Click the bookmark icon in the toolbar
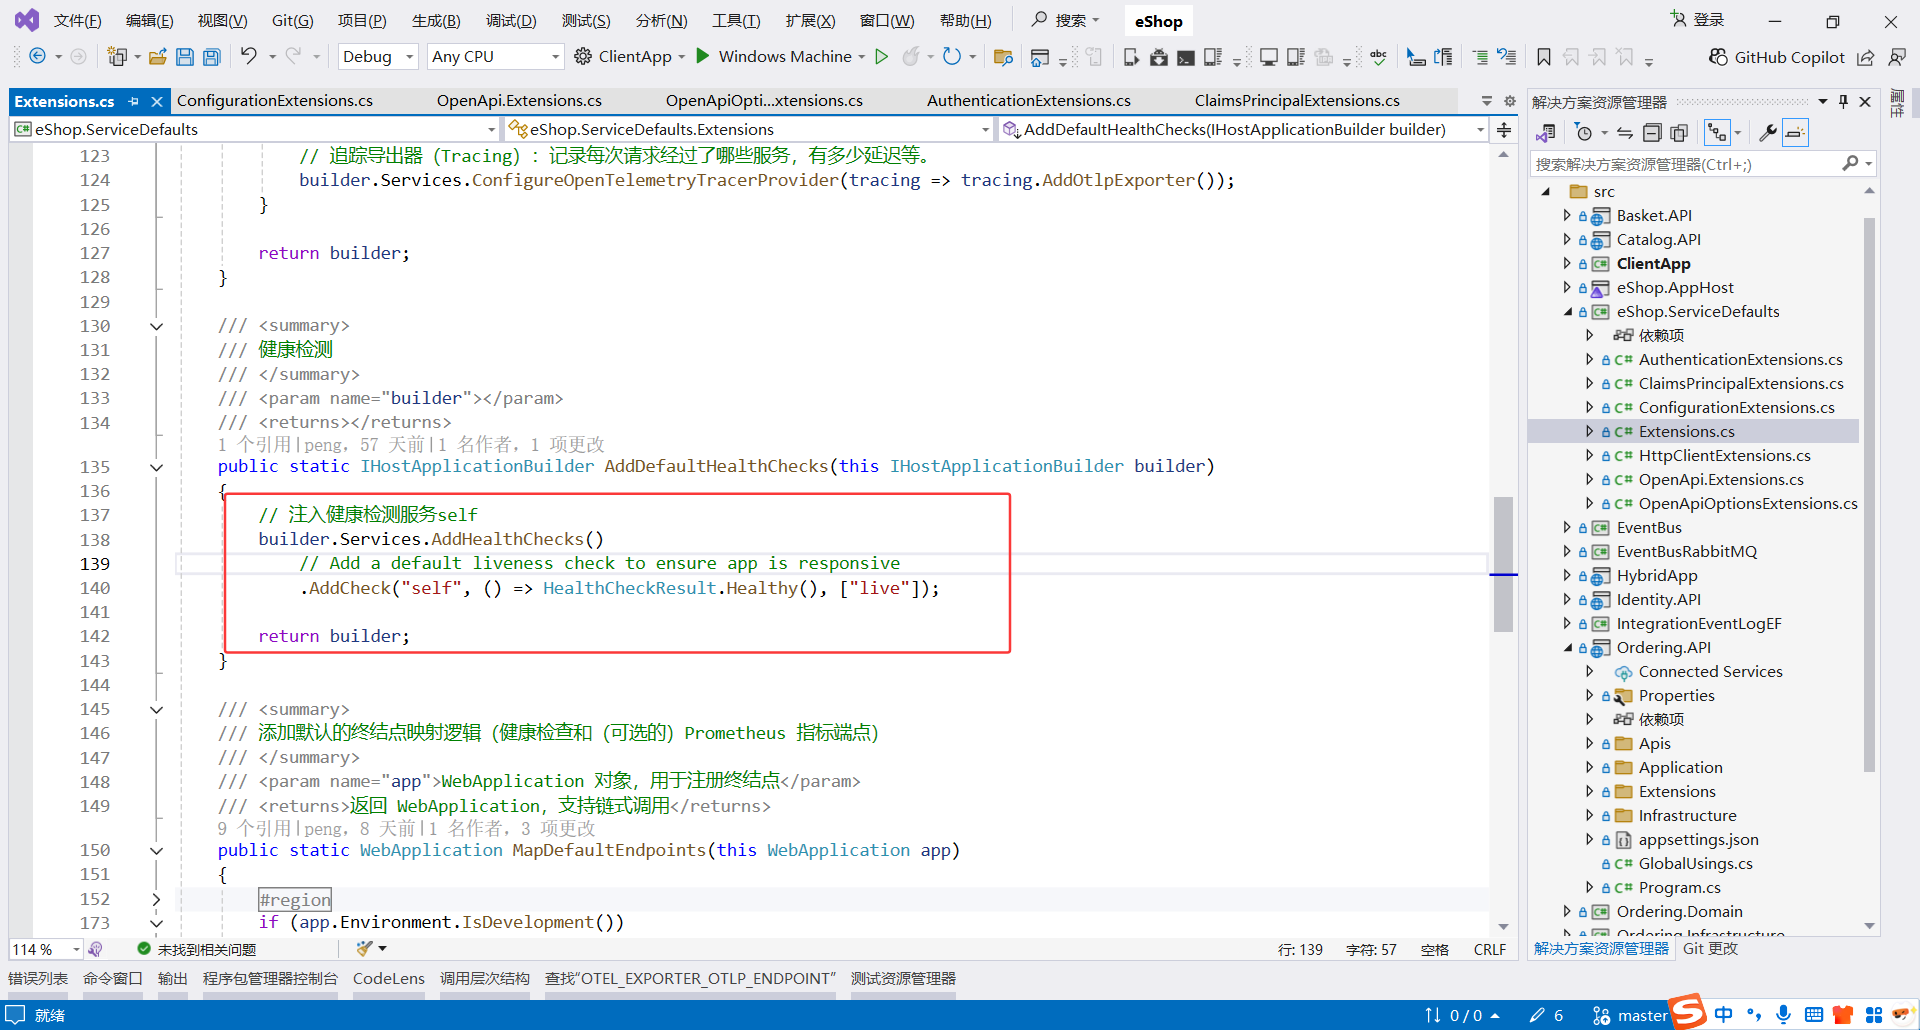Screen dimensions: 1920x1030 (1544, 57)
